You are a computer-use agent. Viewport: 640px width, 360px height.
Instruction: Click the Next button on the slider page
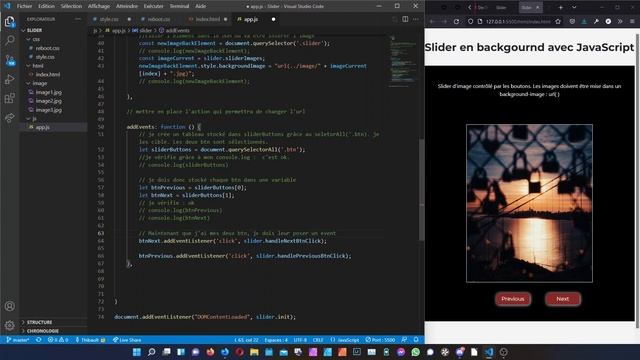pos(562,299)
